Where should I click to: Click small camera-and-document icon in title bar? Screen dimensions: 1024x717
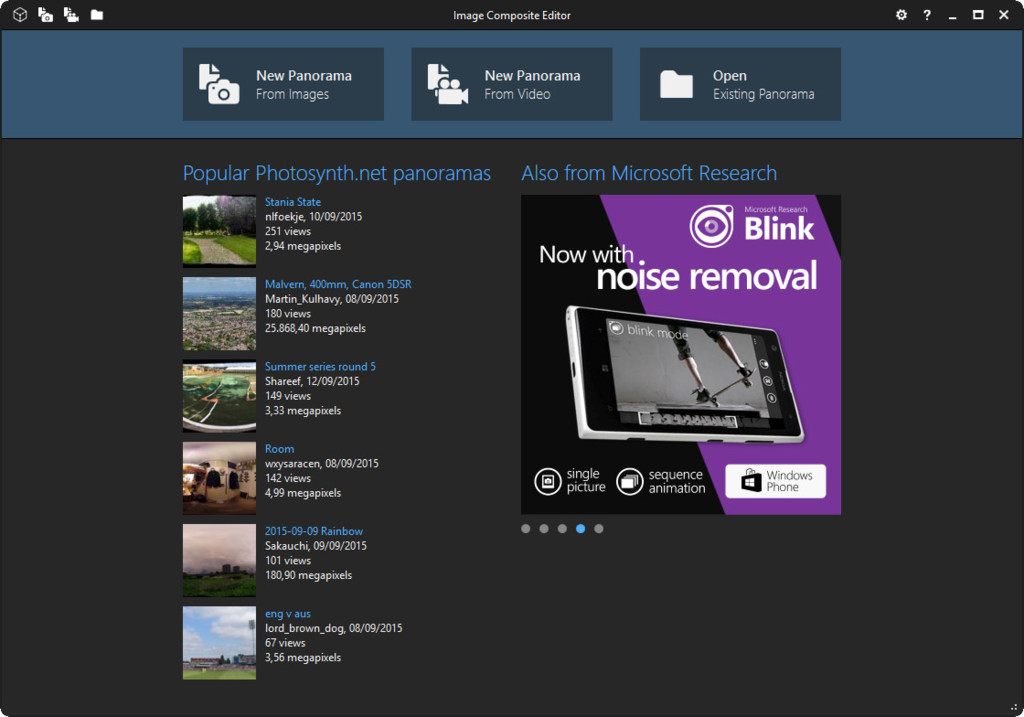coord(46,15)
